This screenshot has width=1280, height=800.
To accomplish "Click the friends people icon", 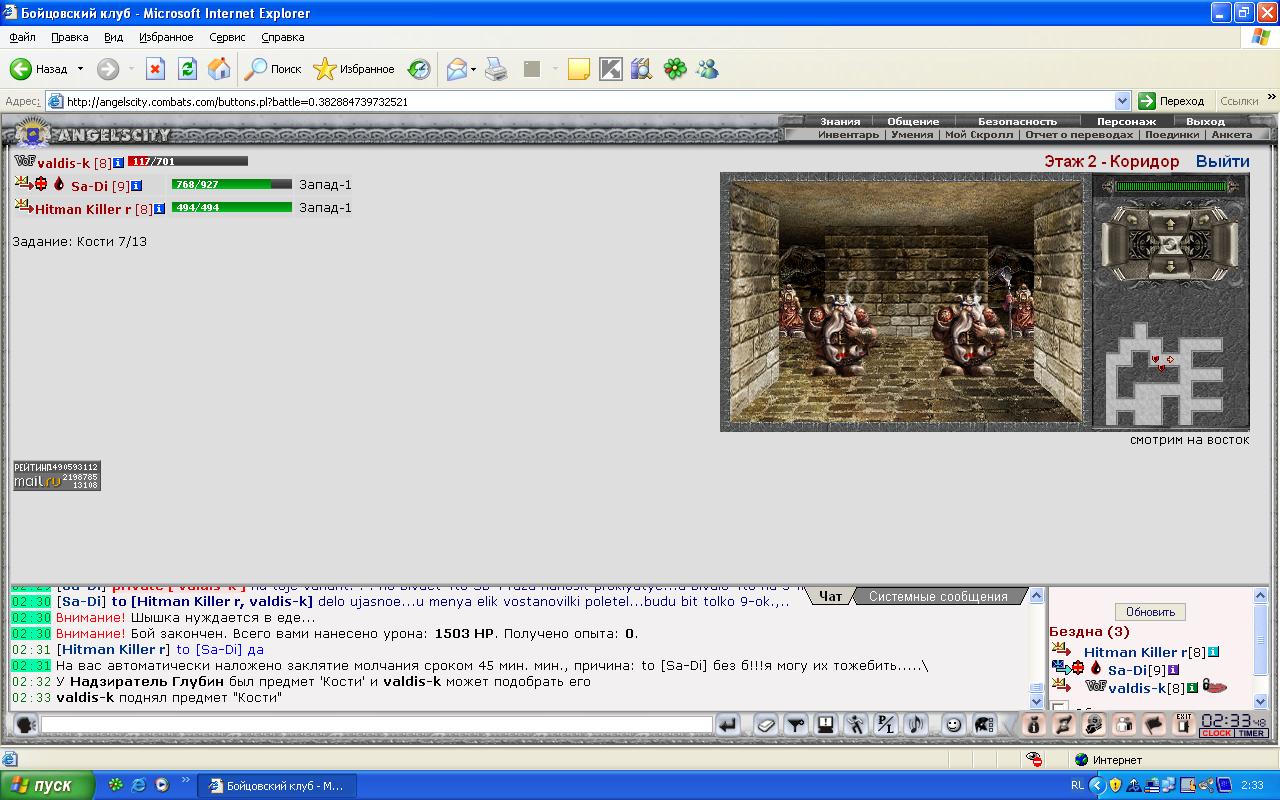I will [x=1124, y=725].
